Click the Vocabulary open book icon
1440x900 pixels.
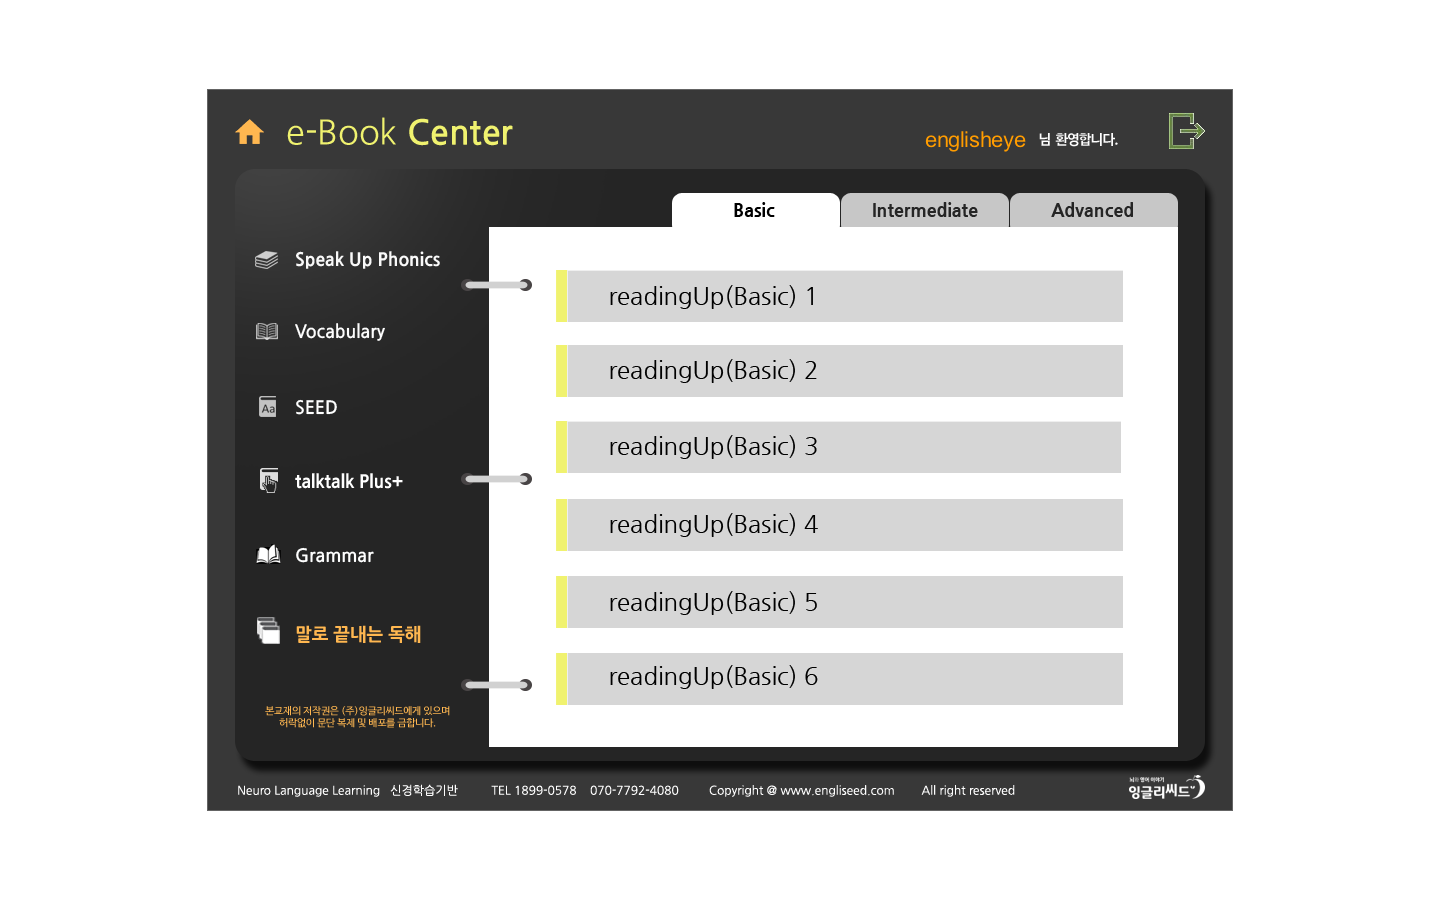click(x=267, y=331)
